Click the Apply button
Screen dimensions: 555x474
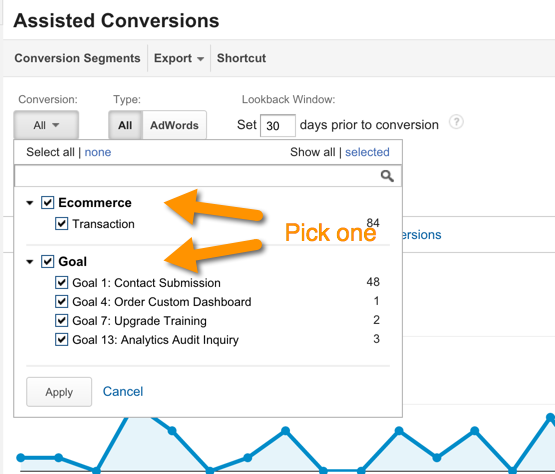pyautogui.click(x=59, y=392)
